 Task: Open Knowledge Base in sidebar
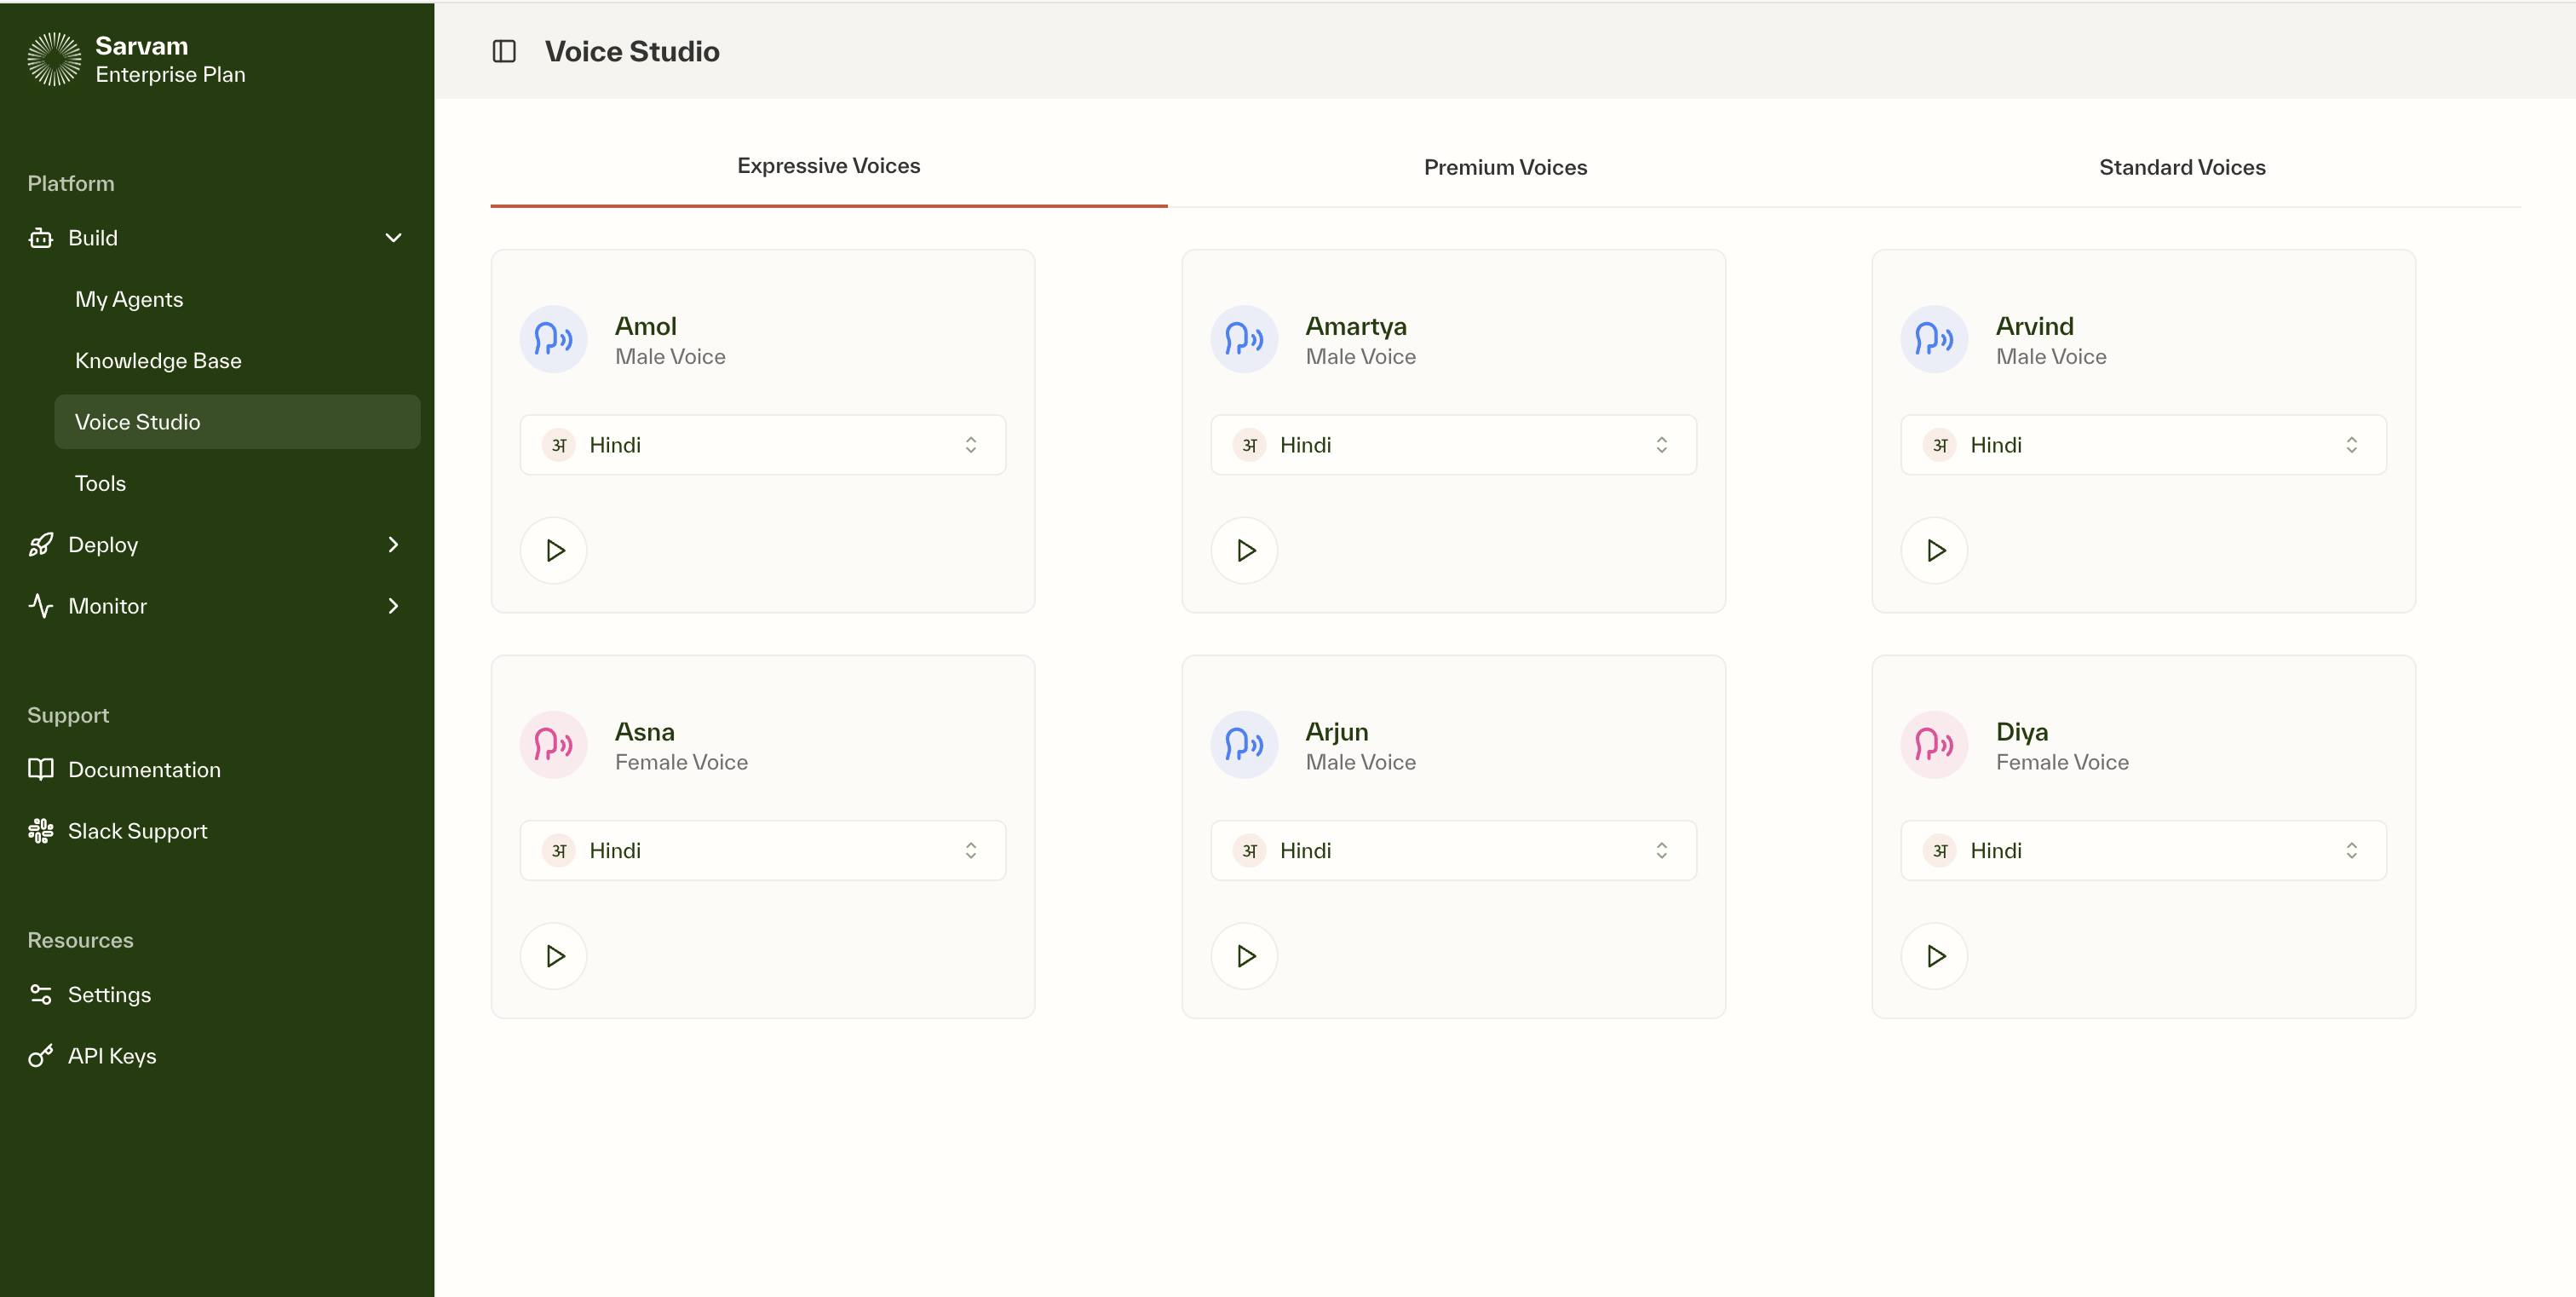(x=237, y=360)
